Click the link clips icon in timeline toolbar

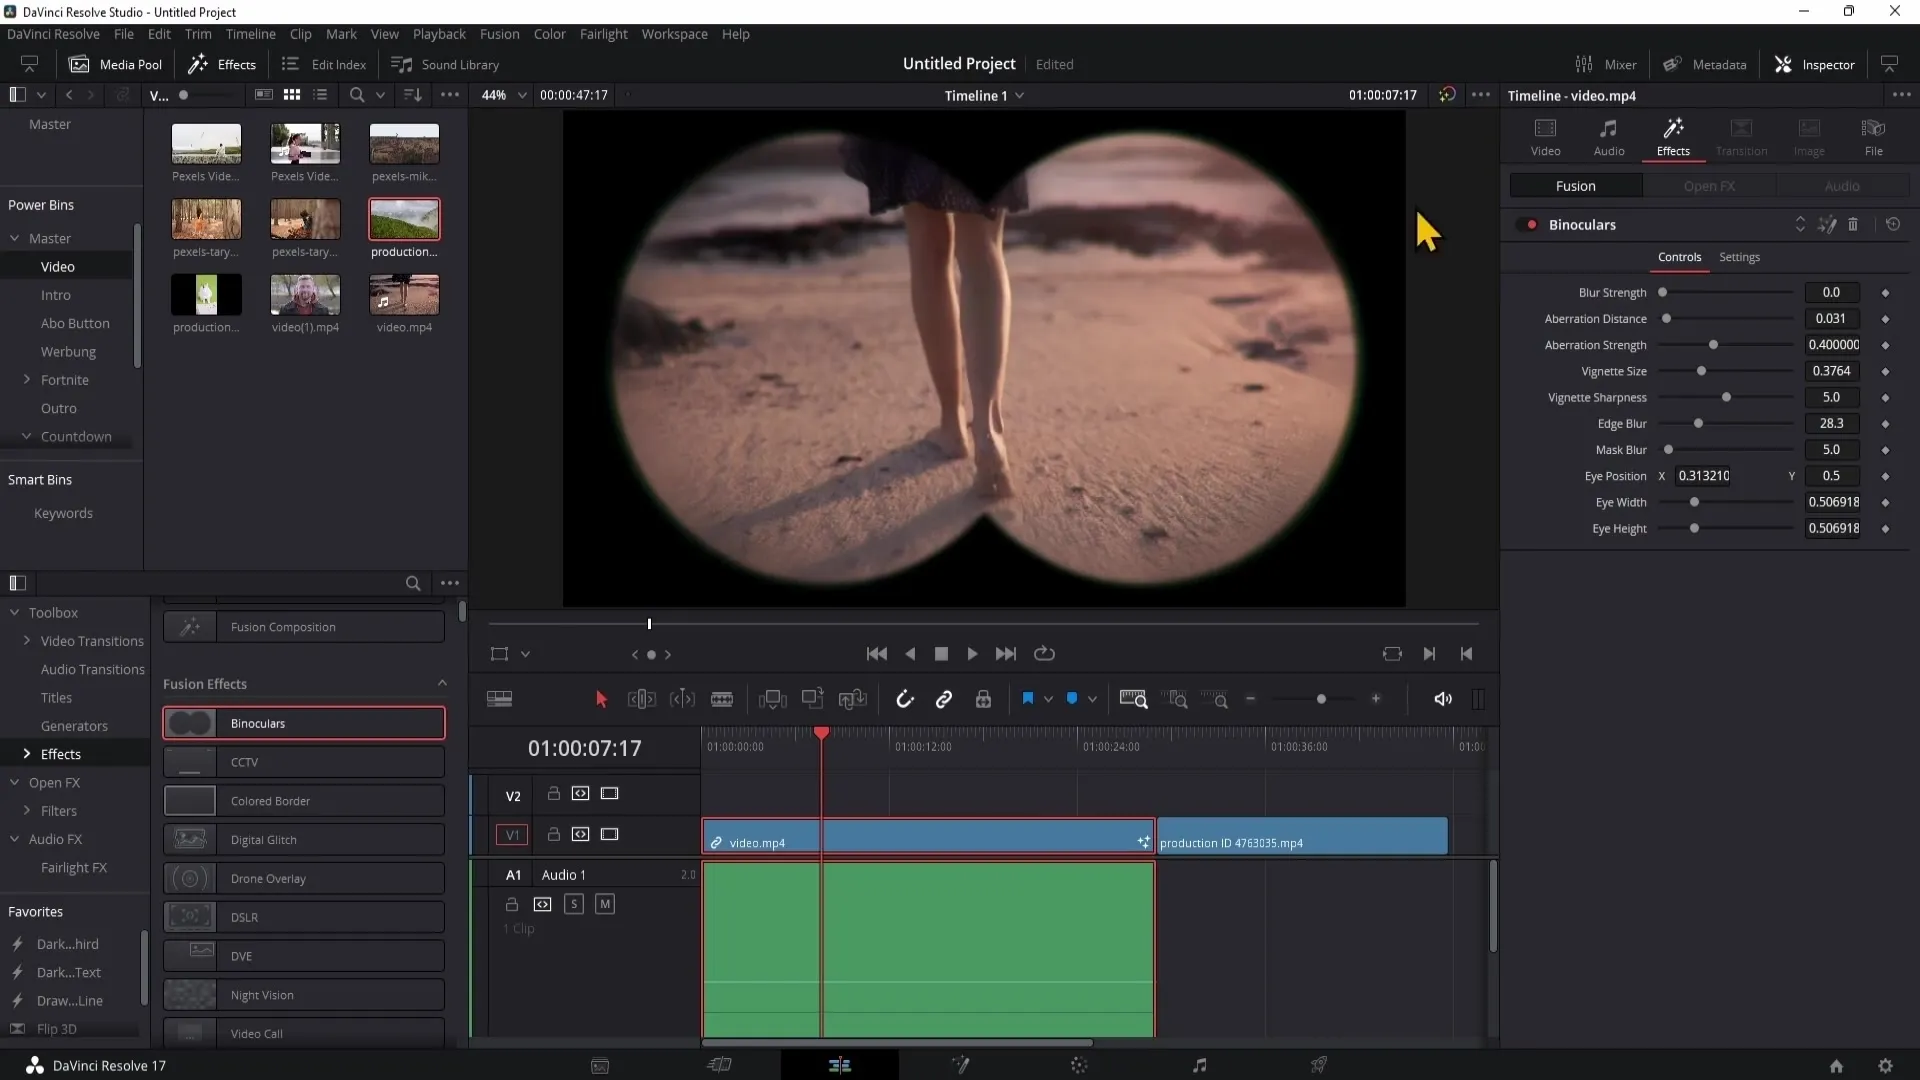click(x=944, y=699)
